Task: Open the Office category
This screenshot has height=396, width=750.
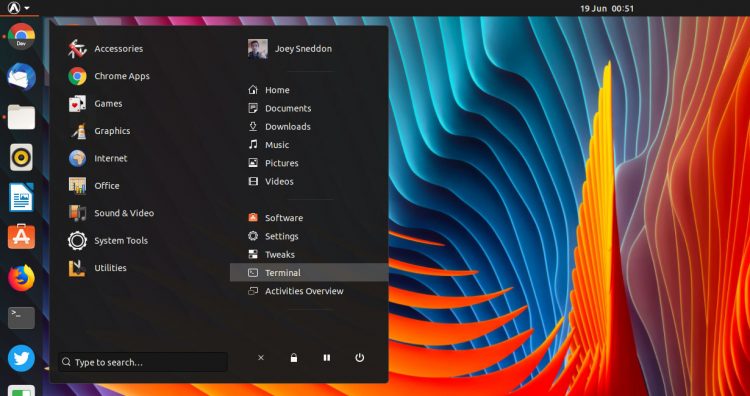Action: (x=93, y=186)
